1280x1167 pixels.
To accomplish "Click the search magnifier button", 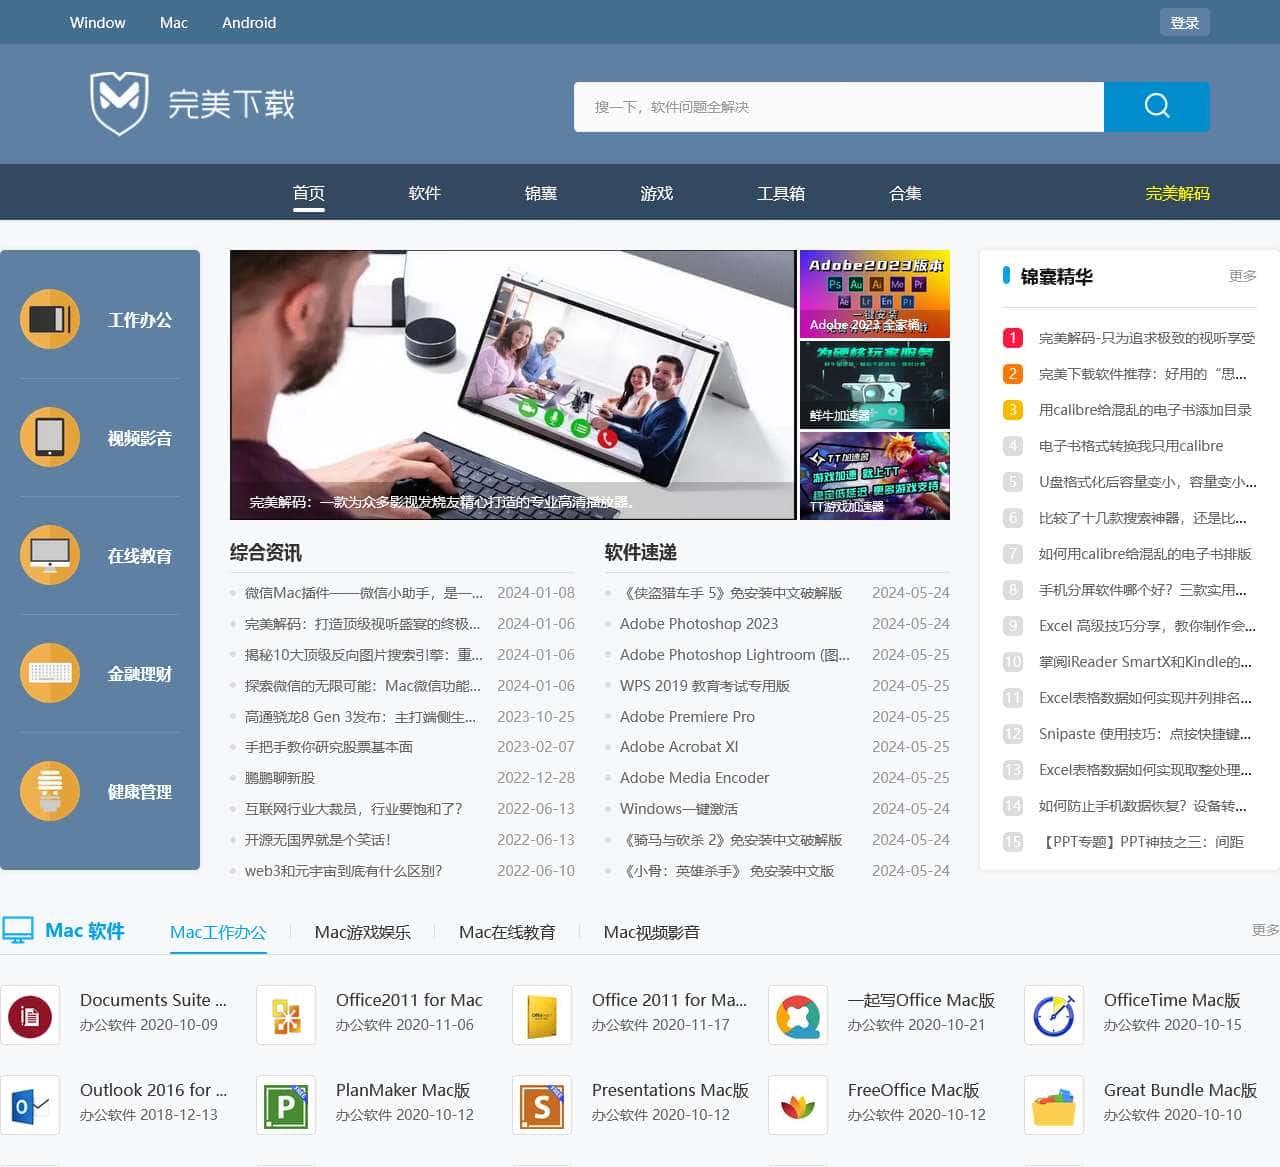I will 1157,107.
